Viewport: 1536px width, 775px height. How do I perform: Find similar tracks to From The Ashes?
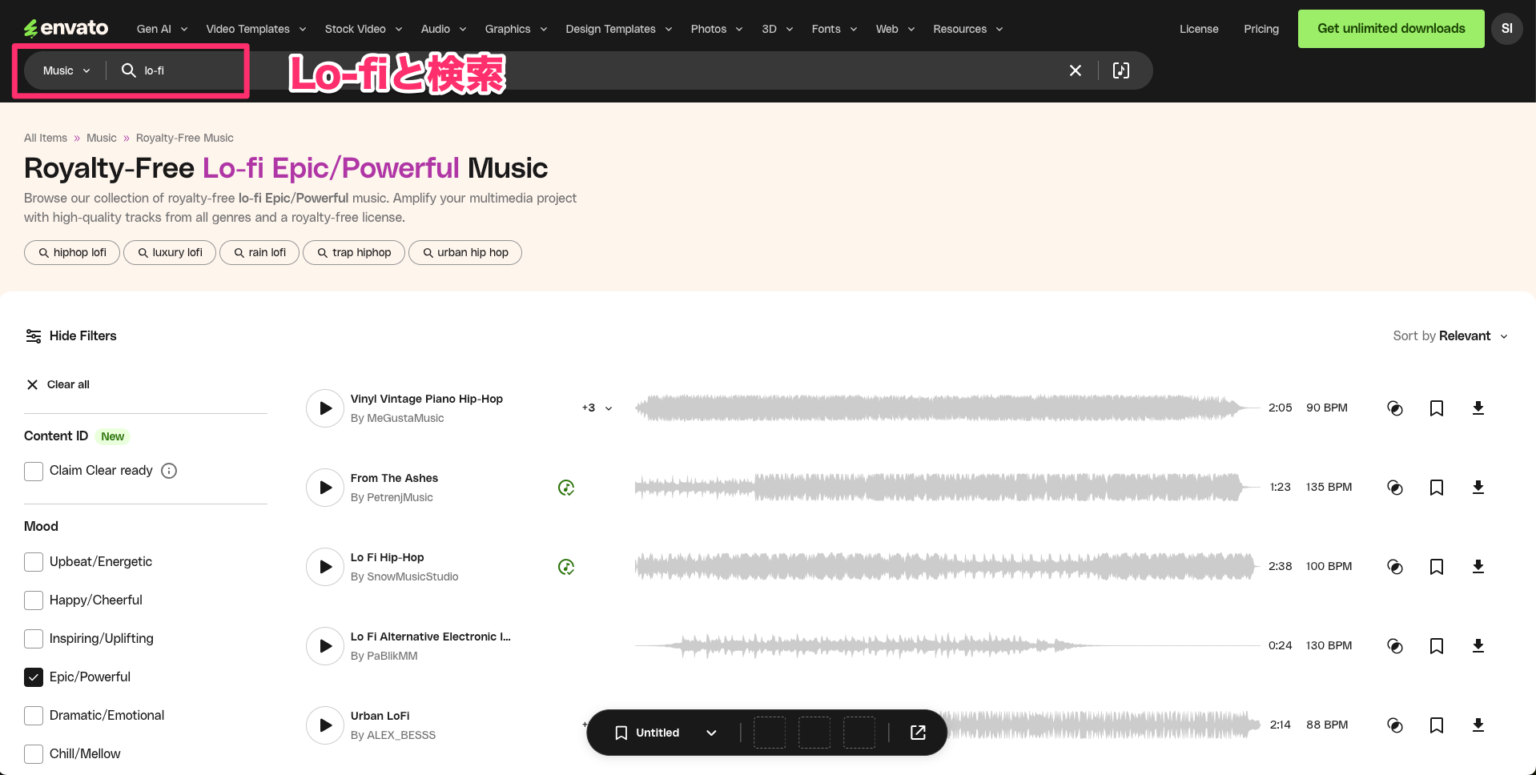coord(1394,487)
